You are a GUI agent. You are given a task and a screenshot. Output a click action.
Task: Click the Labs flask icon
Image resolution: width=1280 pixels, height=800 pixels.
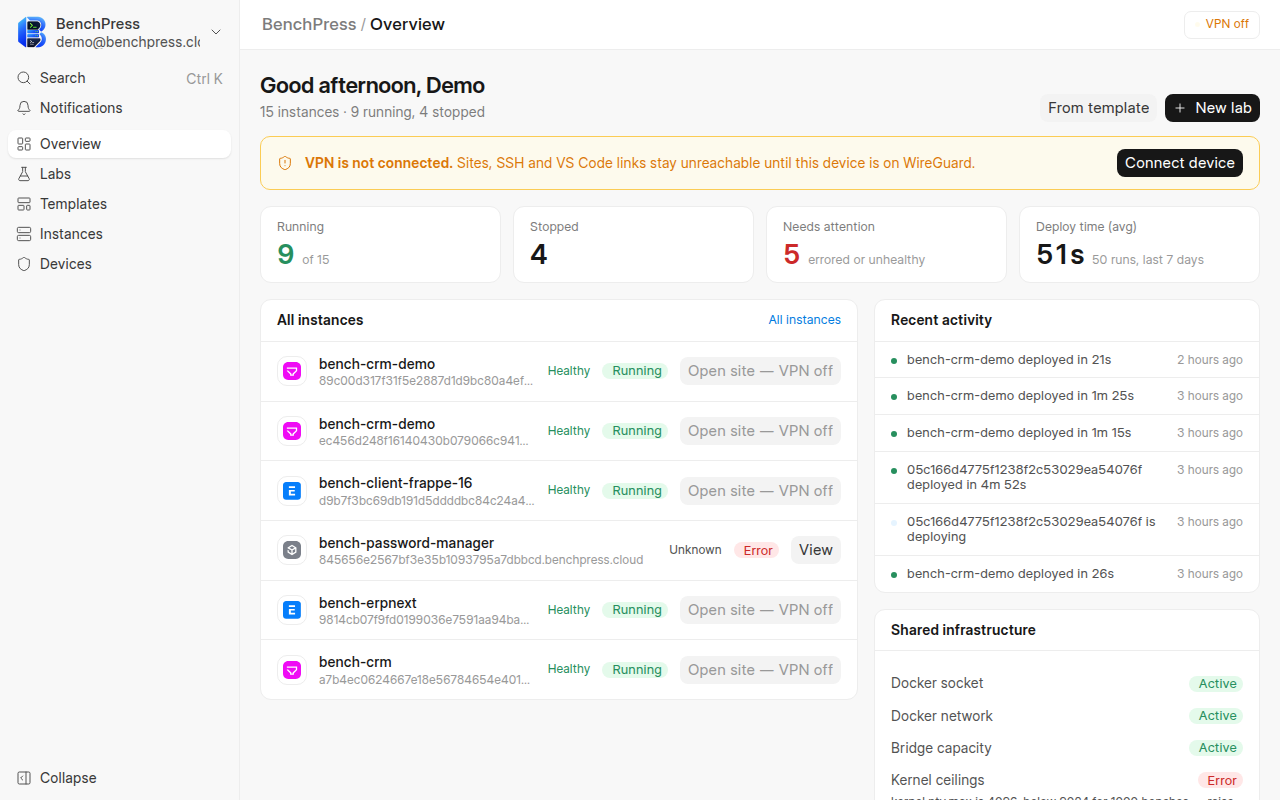24,174
